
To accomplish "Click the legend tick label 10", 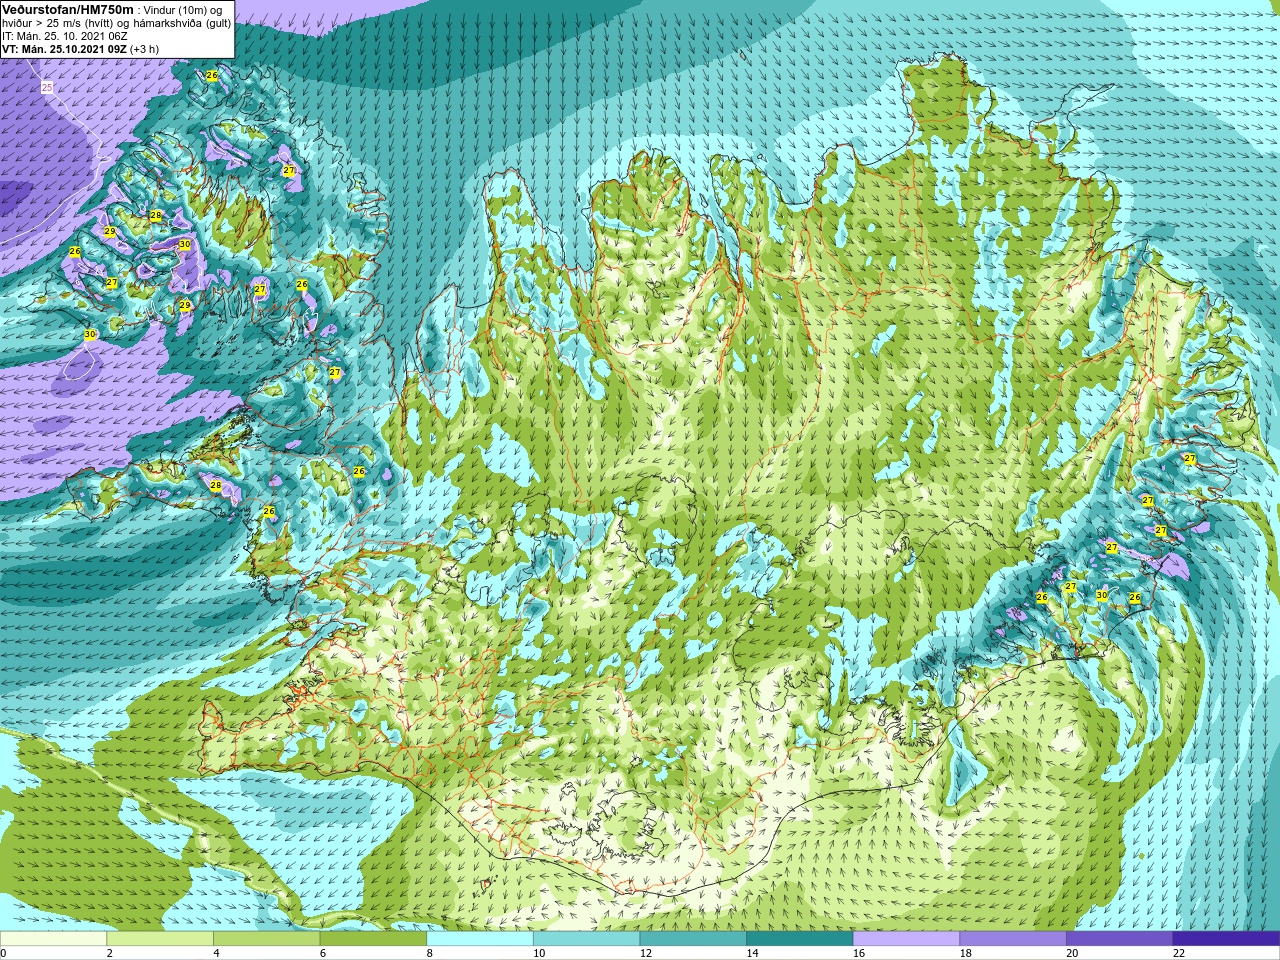I will click(539, 953).
